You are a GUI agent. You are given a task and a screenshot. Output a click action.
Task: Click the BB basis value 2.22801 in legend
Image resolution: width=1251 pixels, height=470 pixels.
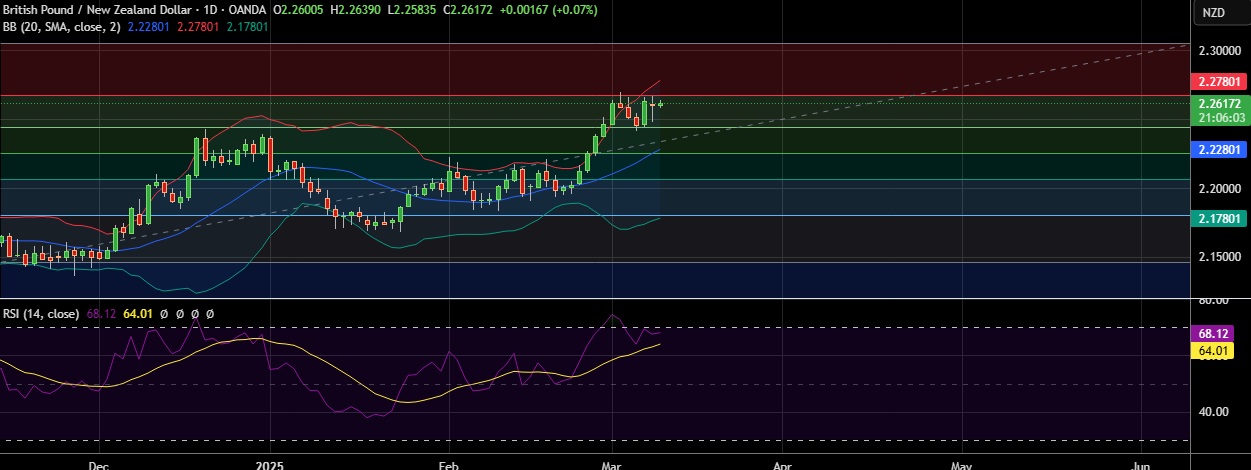[x=148, y=27]
